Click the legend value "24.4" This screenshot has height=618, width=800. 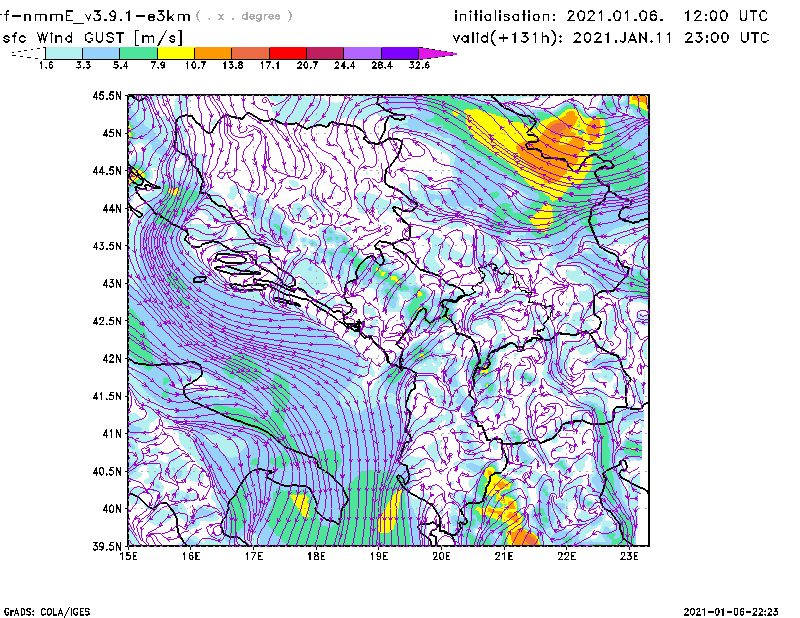[x=344, y=65]
